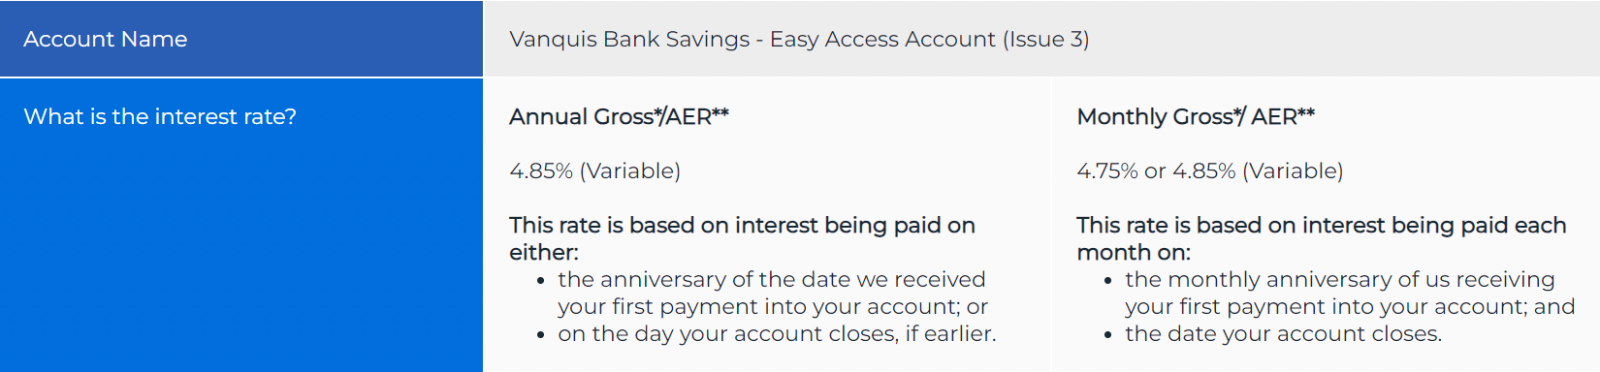Click the 4.75% or 4.85% (Variable) monthly rate
Viewport: 1600px width, 372px height.
[1210, 171]
